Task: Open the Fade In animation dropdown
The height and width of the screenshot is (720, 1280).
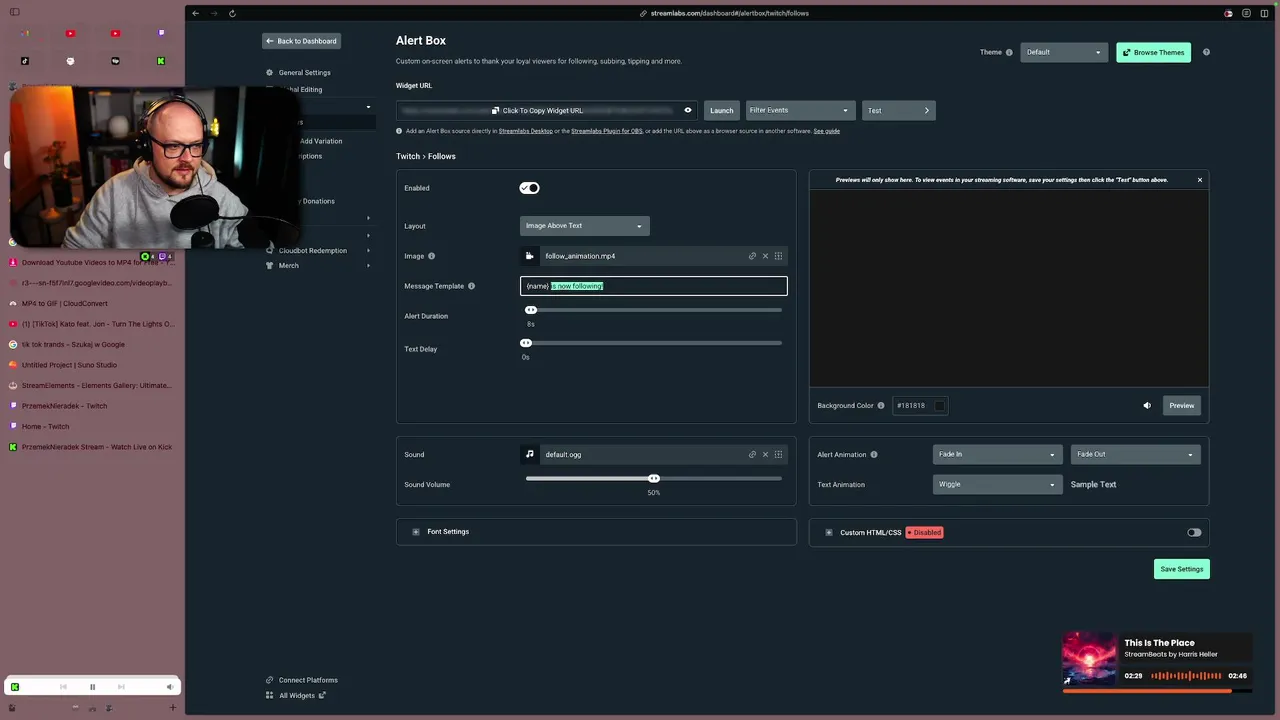Action: click(996, 454)
